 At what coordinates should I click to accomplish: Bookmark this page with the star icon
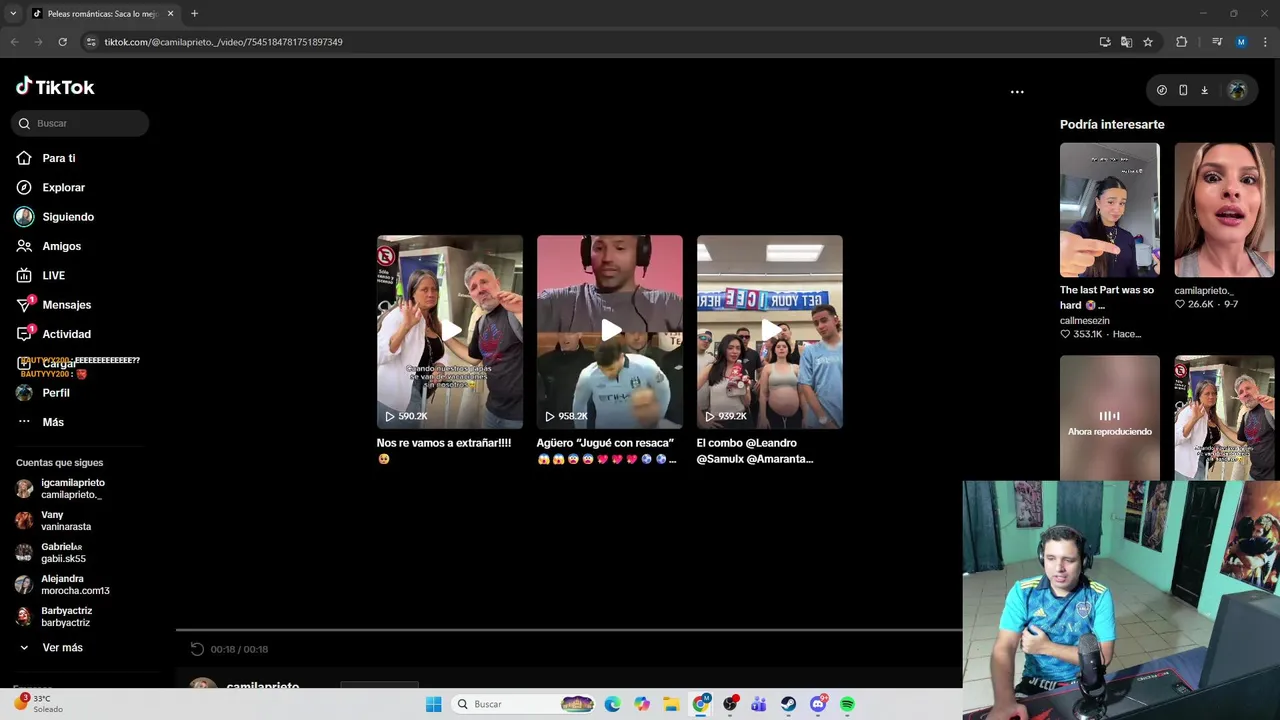1148,42
